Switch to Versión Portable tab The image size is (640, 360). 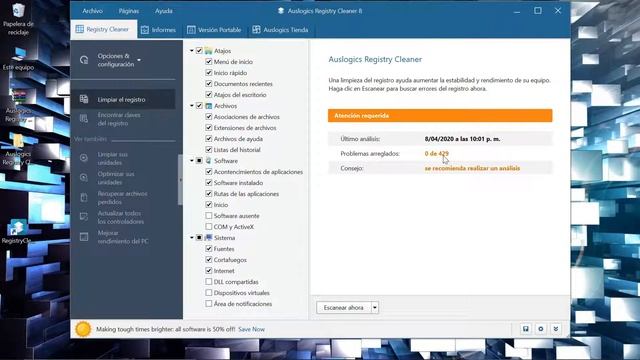click(214, 30)
